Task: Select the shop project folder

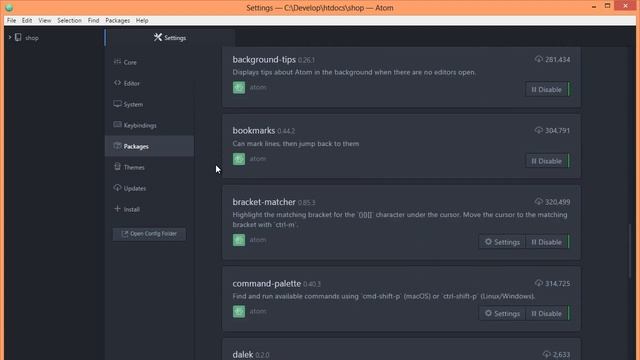Action: [32, 38]
